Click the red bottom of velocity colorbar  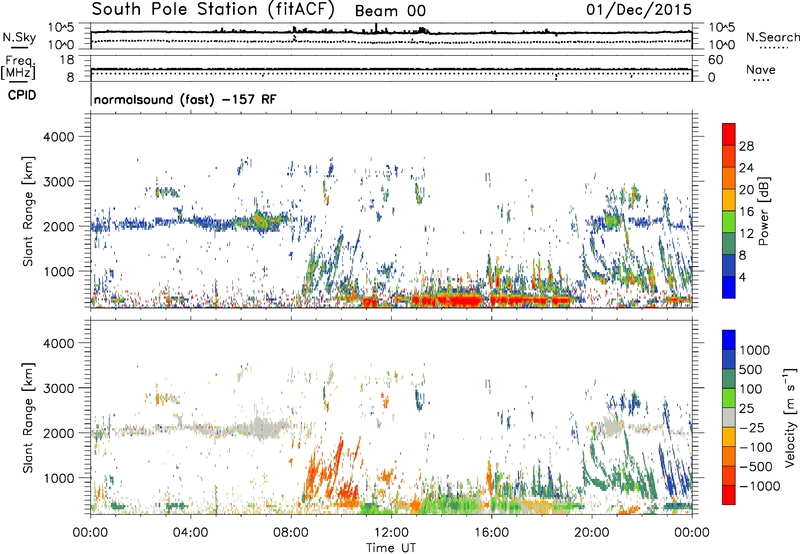(729, 495)
